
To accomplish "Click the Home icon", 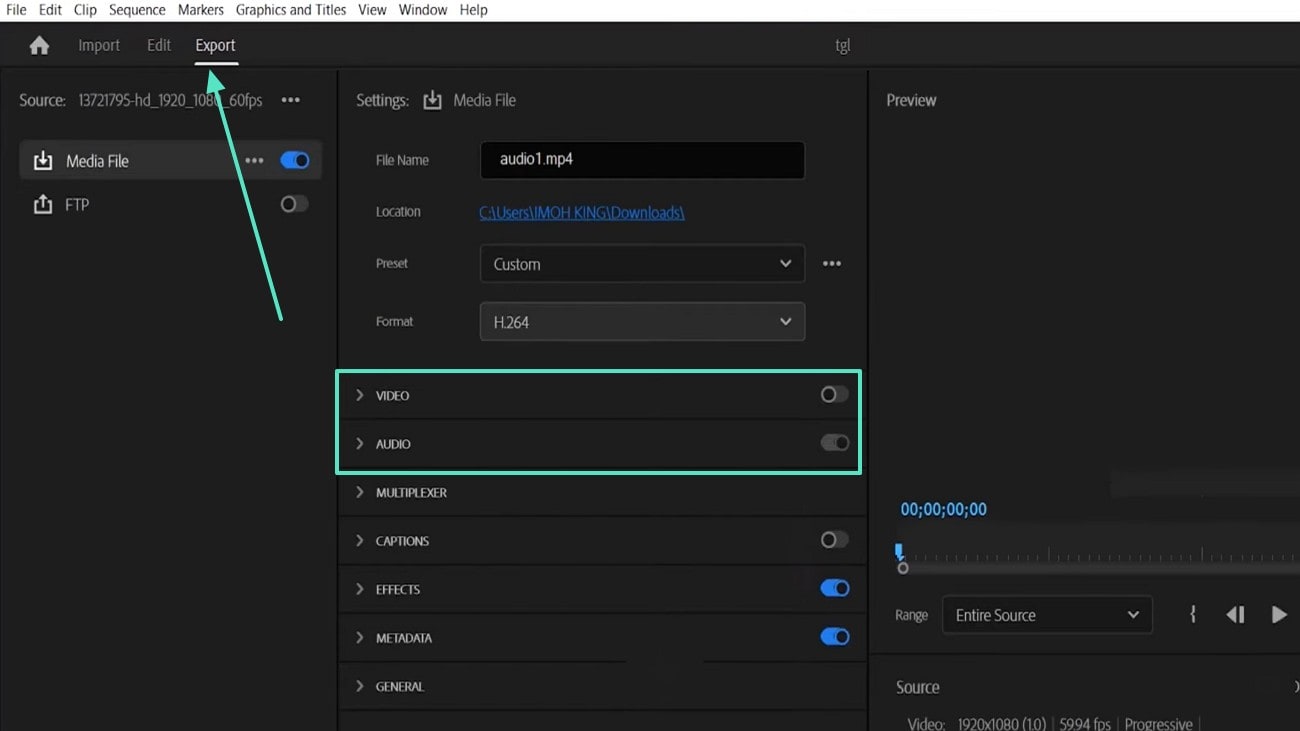I will tap(38, 45).
